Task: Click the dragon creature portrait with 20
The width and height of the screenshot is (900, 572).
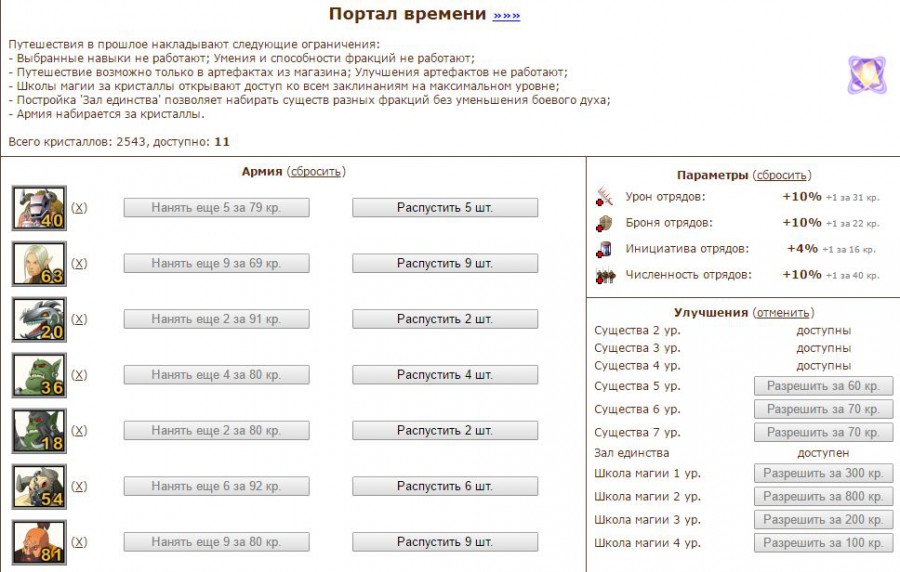Action: pos(39,319)
